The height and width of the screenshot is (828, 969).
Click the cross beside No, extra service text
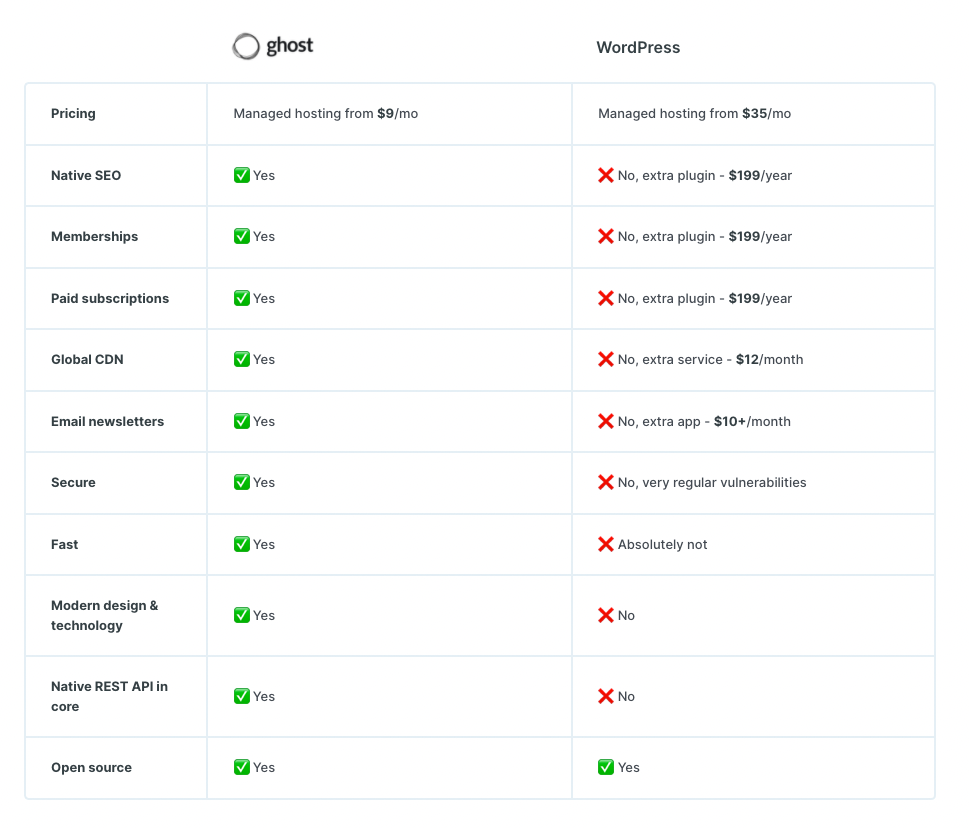[x=606, y=359]
